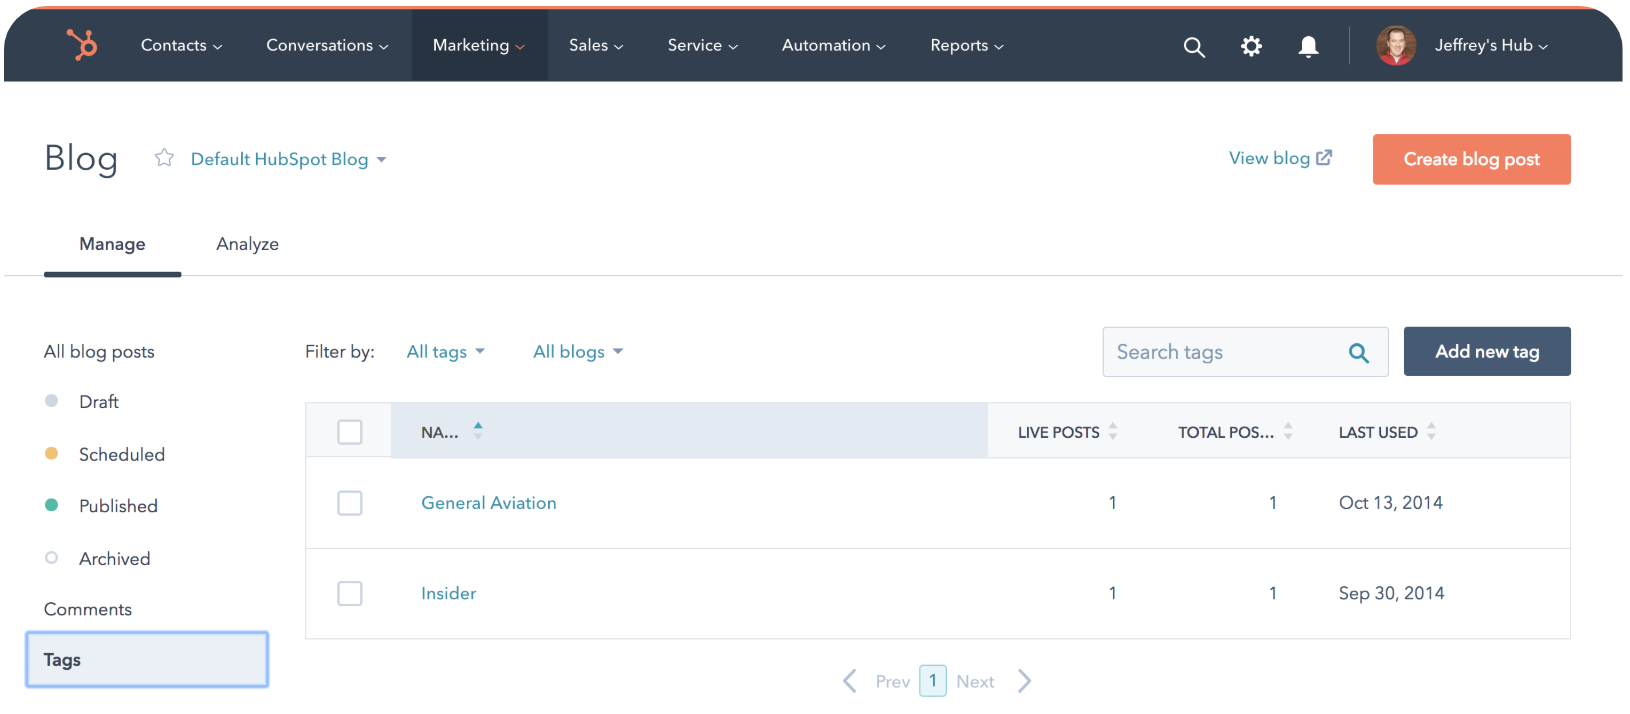Select page 1 in pagination
This screenshot has height=714, width=1630.
click(933, 681)
